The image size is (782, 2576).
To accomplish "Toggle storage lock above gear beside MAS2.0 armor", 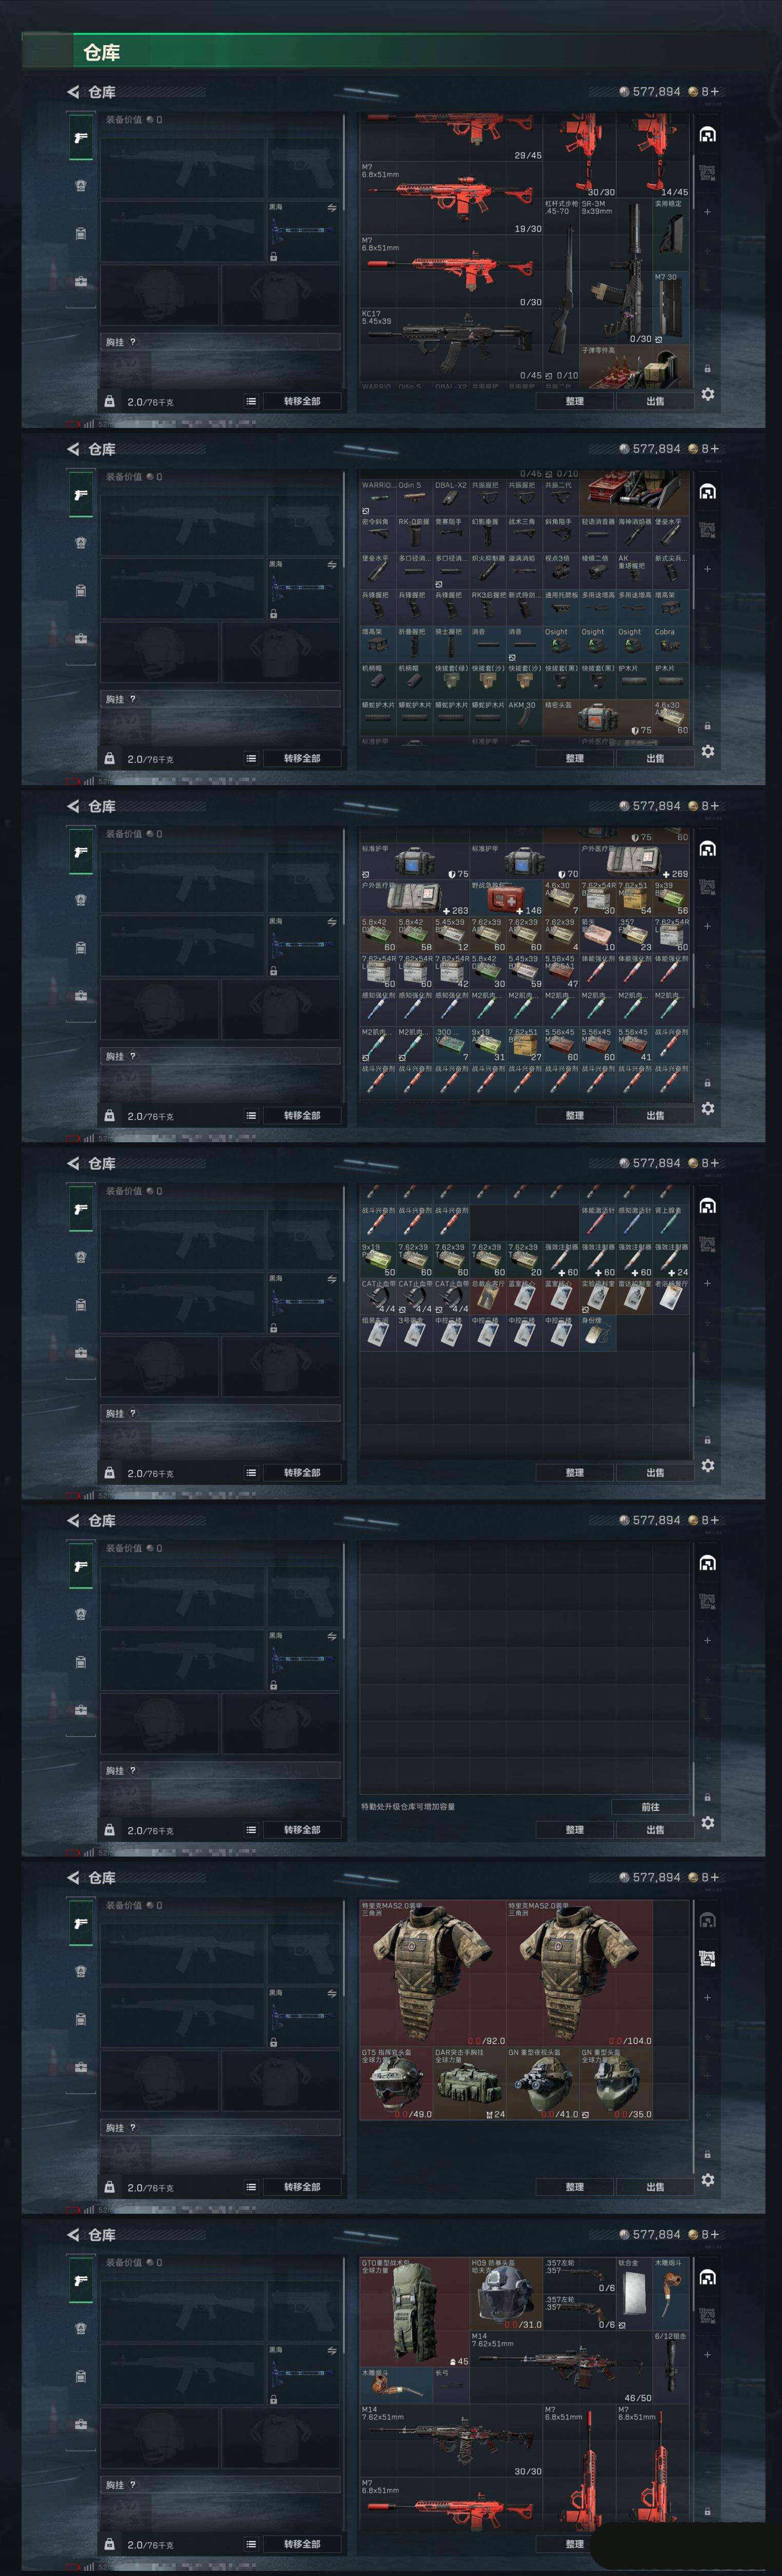I will pyautogui.click(x=707, y=2153).
